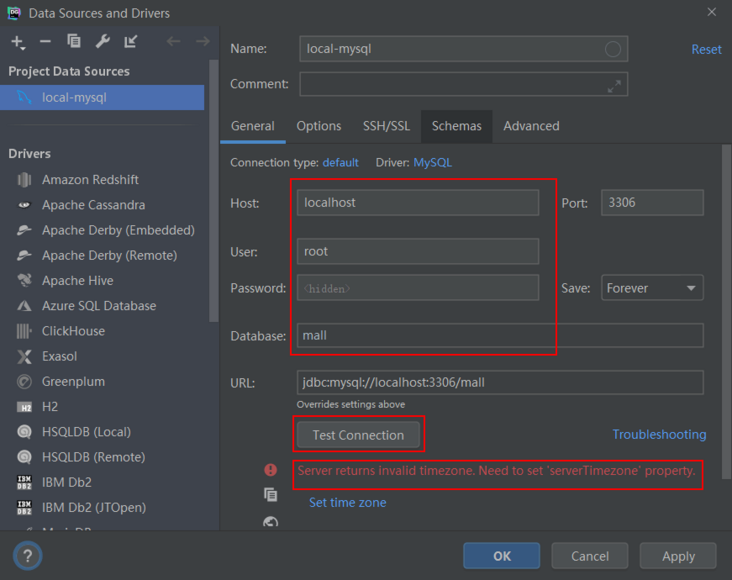
Task: Click the copy error icon beside message
Action: [x=270, y=495]
